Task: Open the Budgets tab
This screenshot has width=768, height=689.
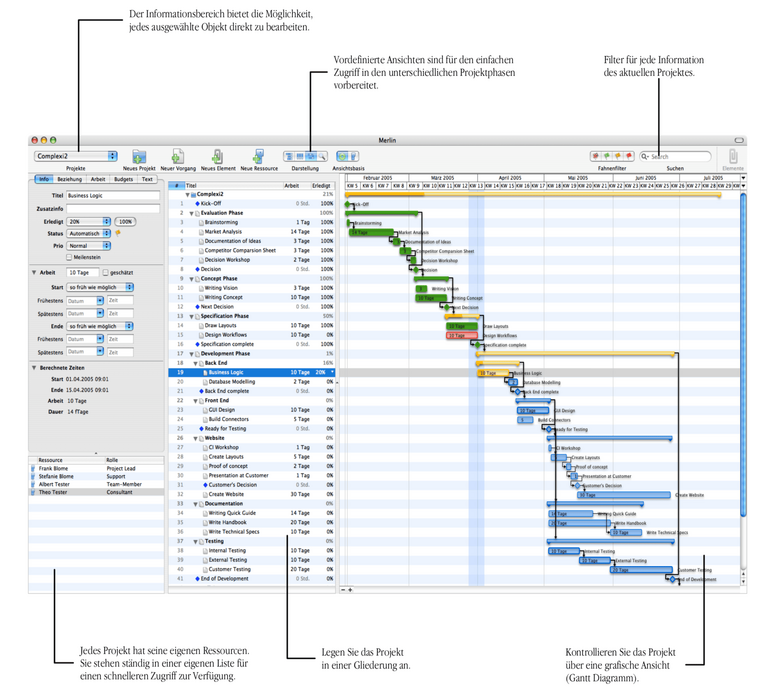Action: click(x=123, y=179)
